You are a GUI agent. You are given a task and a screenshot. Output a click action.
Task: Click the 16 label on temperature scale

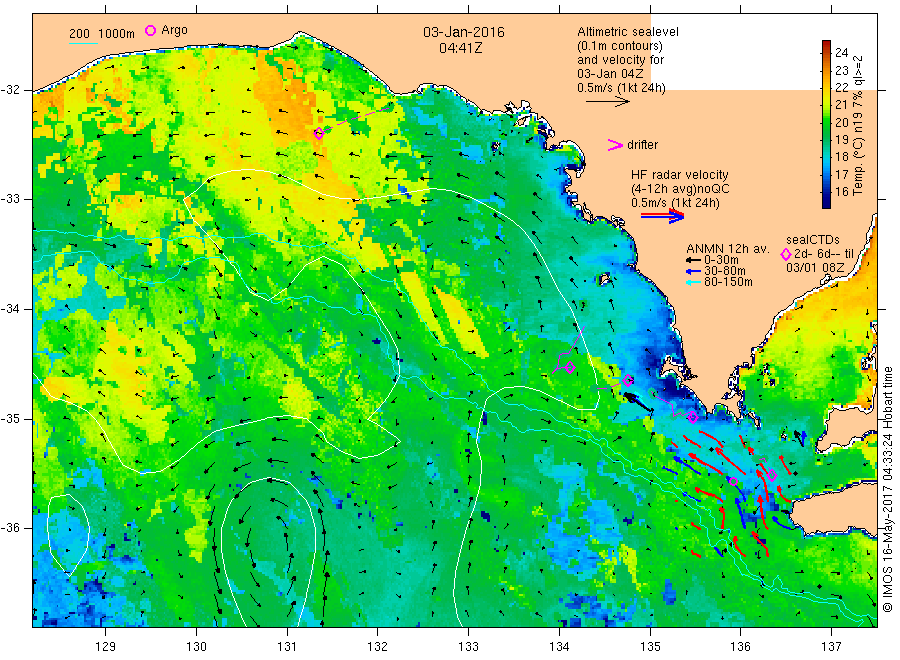click(841, 192)
